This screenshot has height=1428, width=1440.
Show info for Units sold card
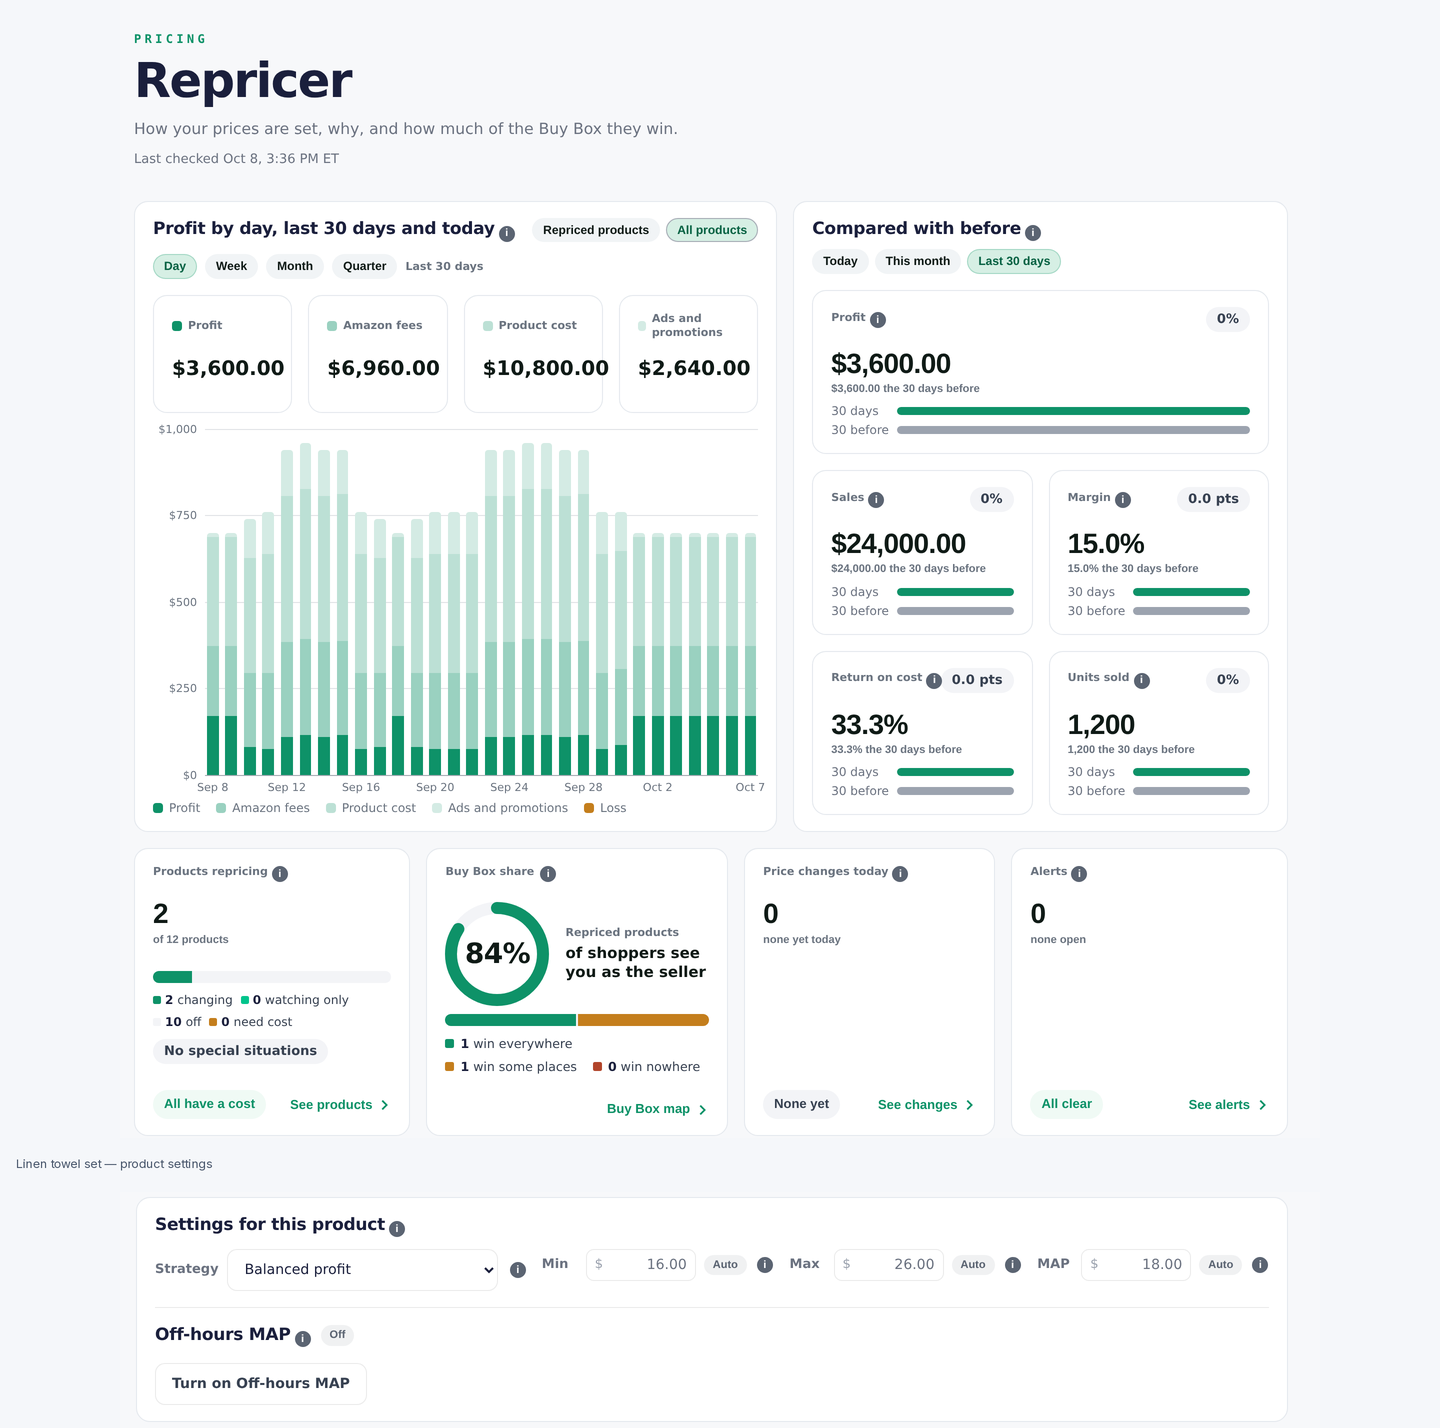click(x=1142, y=681)
